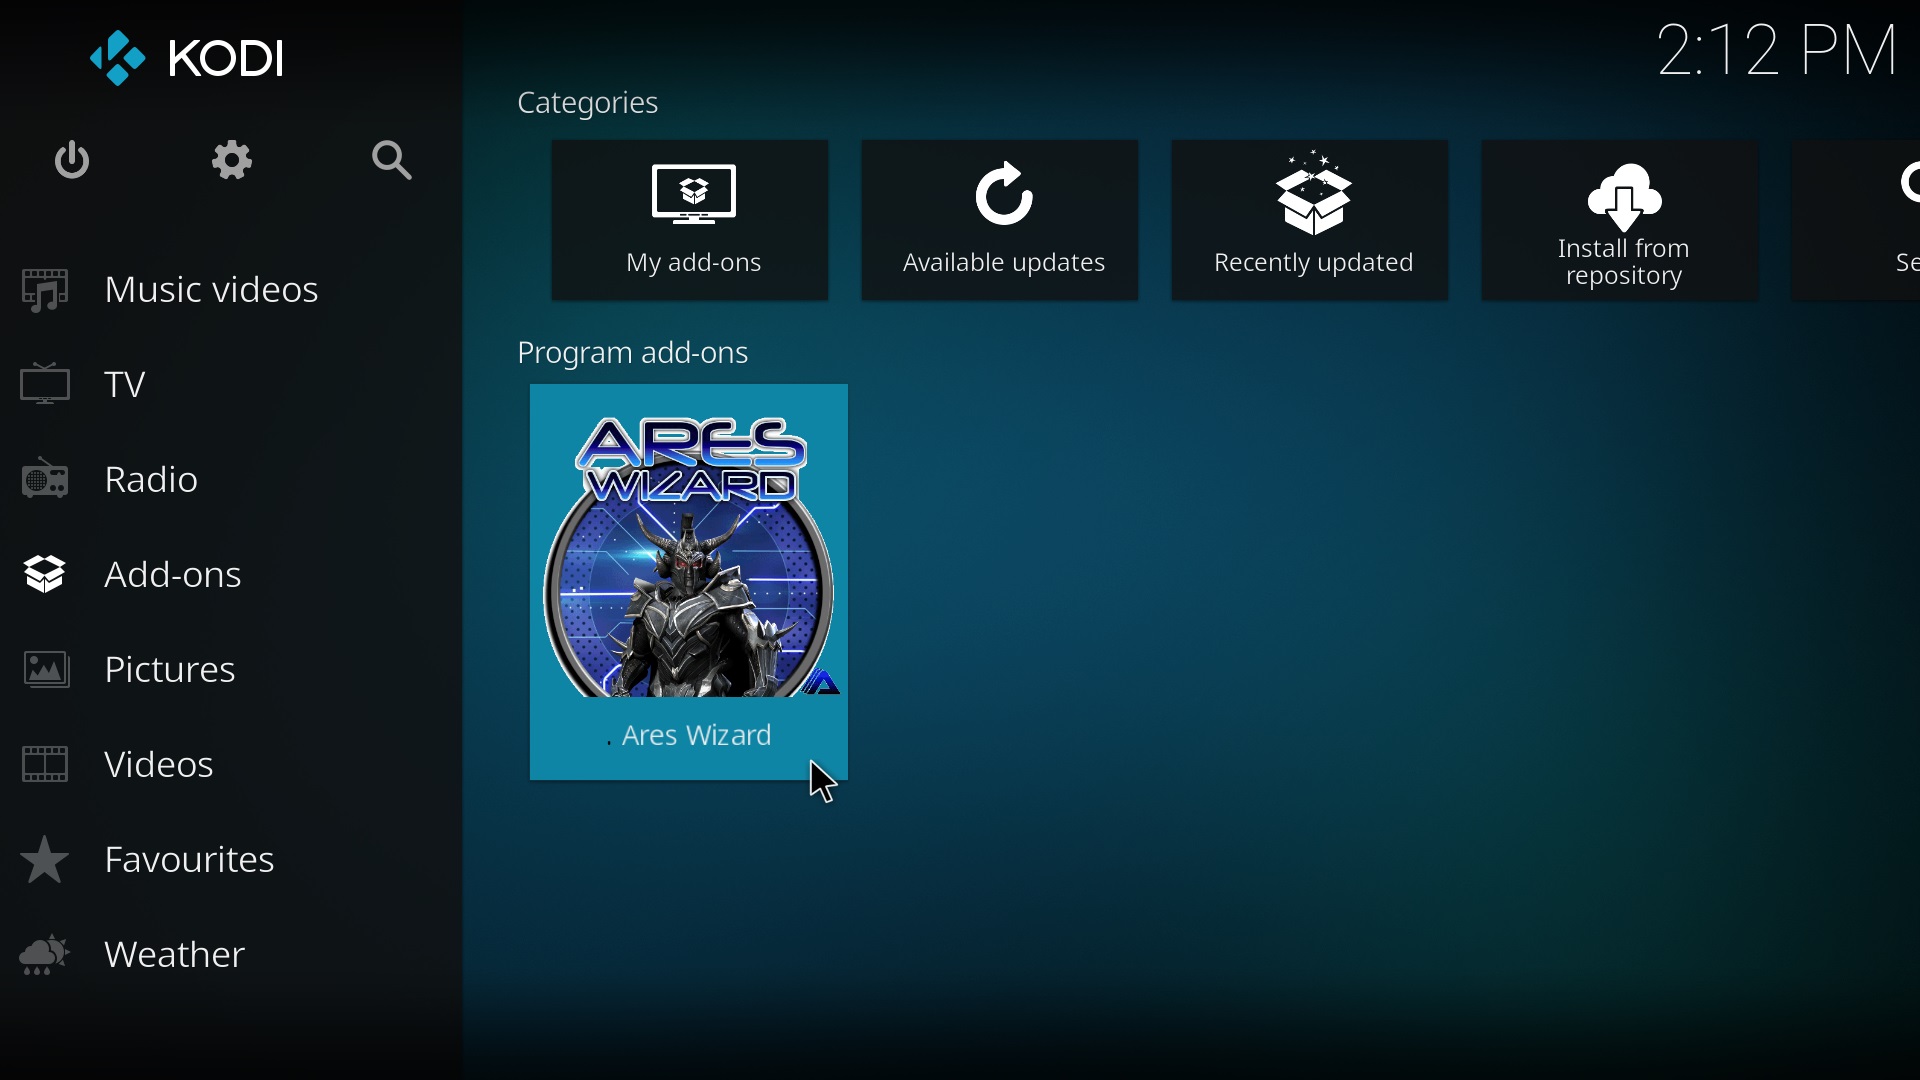Click the TV screen icon in sidebar
The height and width of the screenshot is (1080, 1920).
(46, 385)
